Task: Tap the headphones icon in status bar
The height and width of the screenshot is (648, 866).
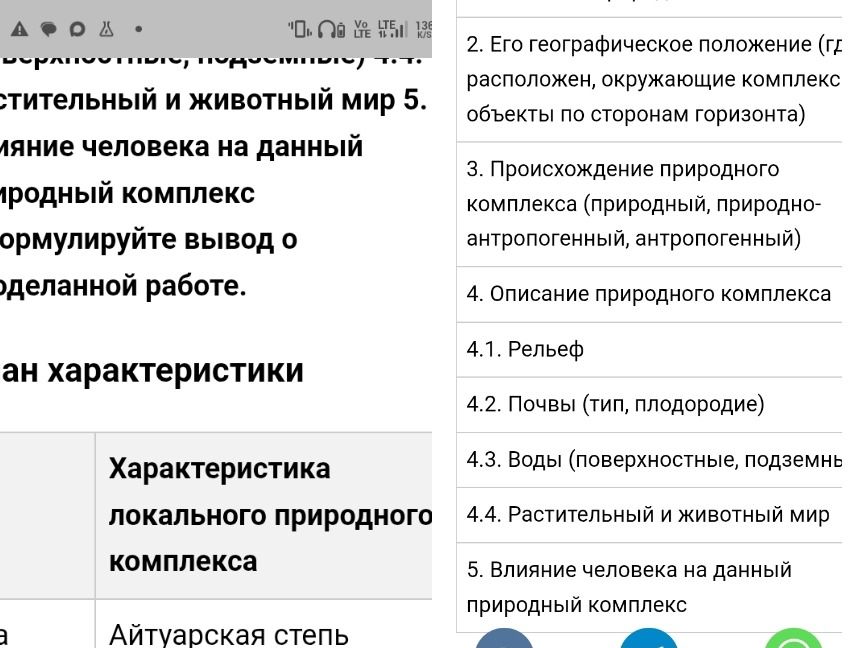Action: coord(328,29)
